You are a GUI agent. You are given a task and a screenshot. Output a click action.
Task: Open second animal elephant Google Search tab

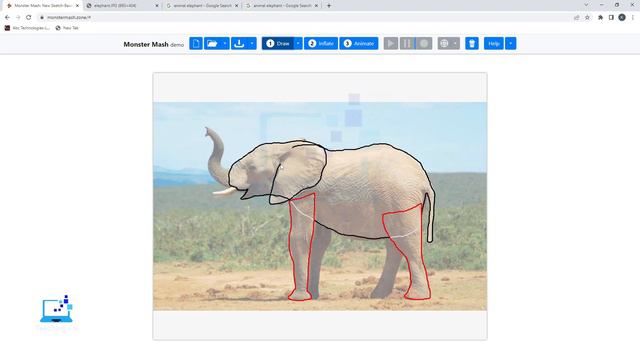pos(282,6)
